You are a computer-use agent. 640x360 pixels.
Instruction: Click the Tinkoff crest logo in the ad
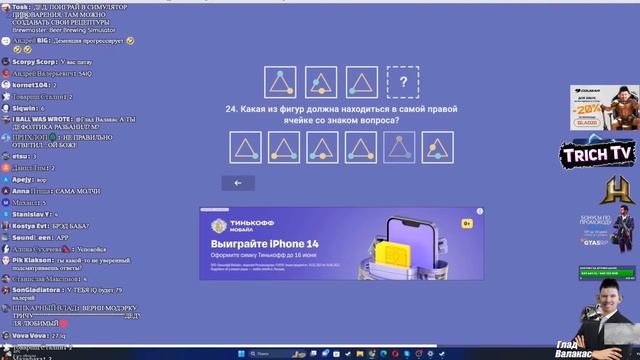coord(218,226)
